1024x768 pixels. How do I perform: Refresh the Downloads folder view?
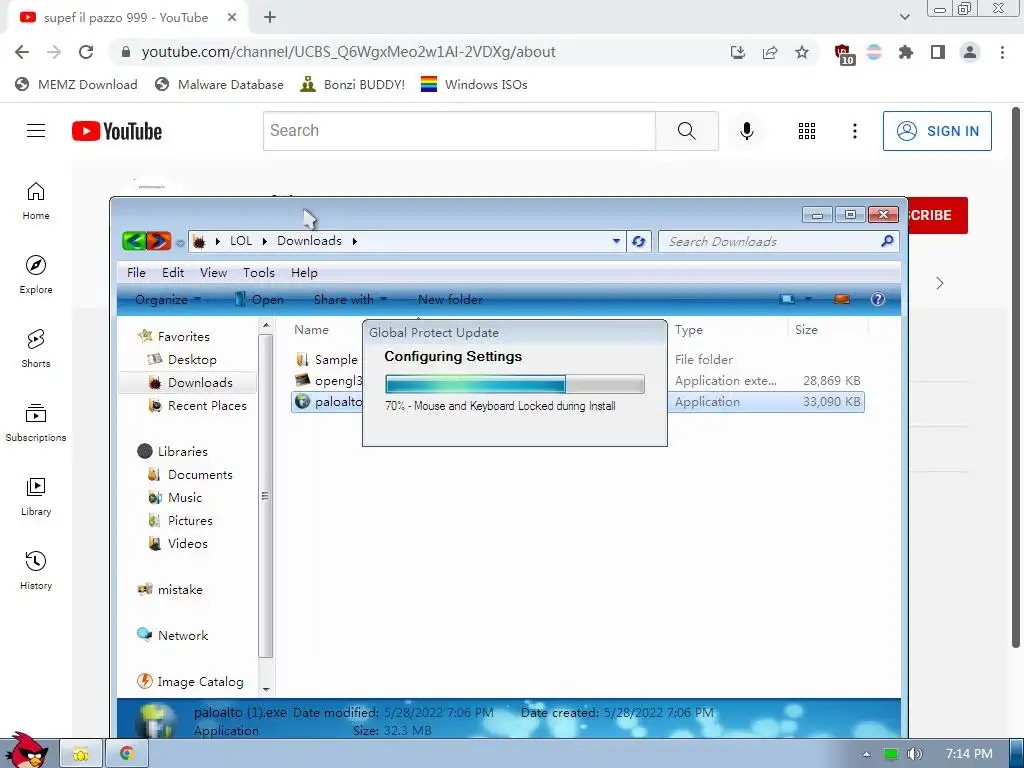639,242
